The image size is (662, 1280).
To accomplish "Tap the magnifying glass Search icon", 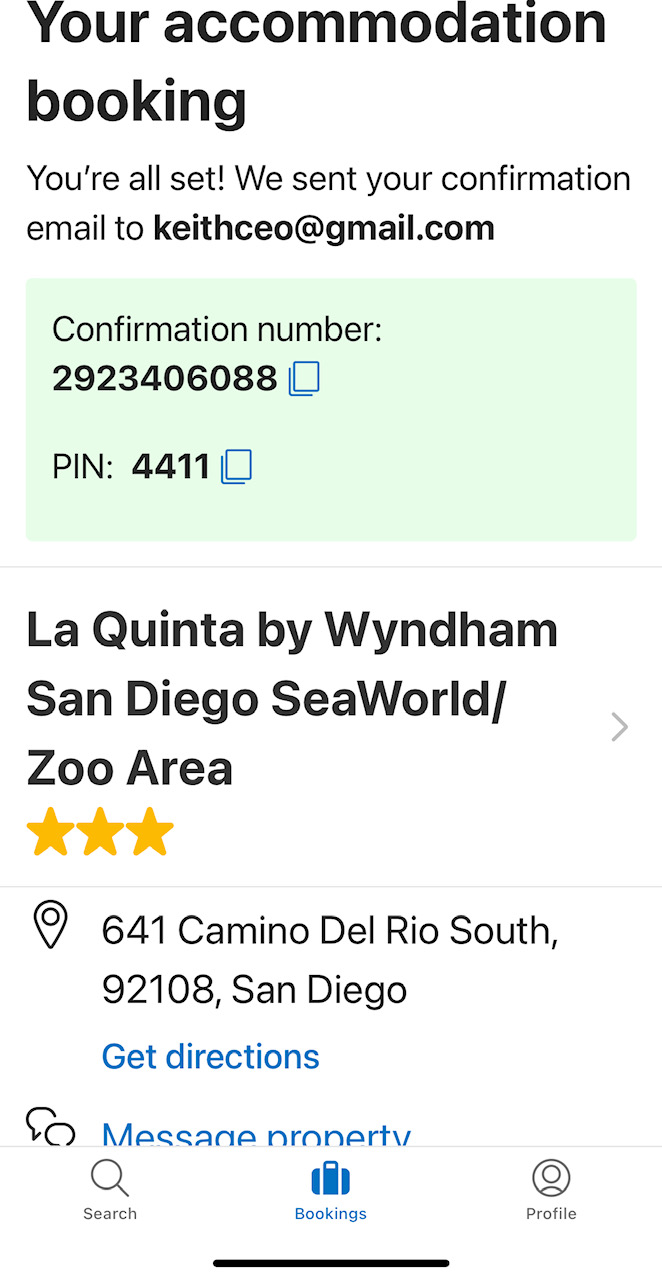I will pyautogui.click(x=110, y=1178).
